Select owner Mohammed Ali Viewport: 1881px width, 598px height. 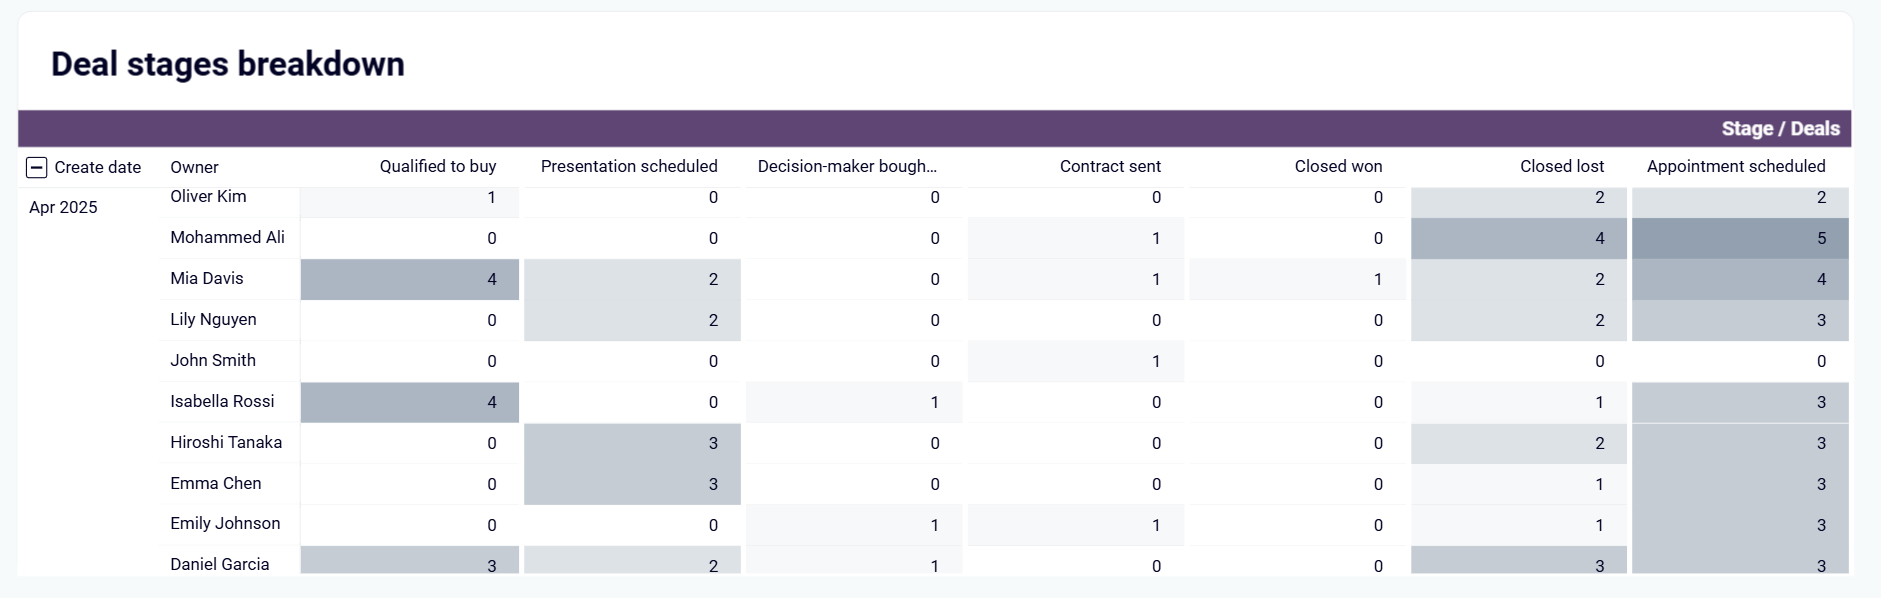click(227, 237)
